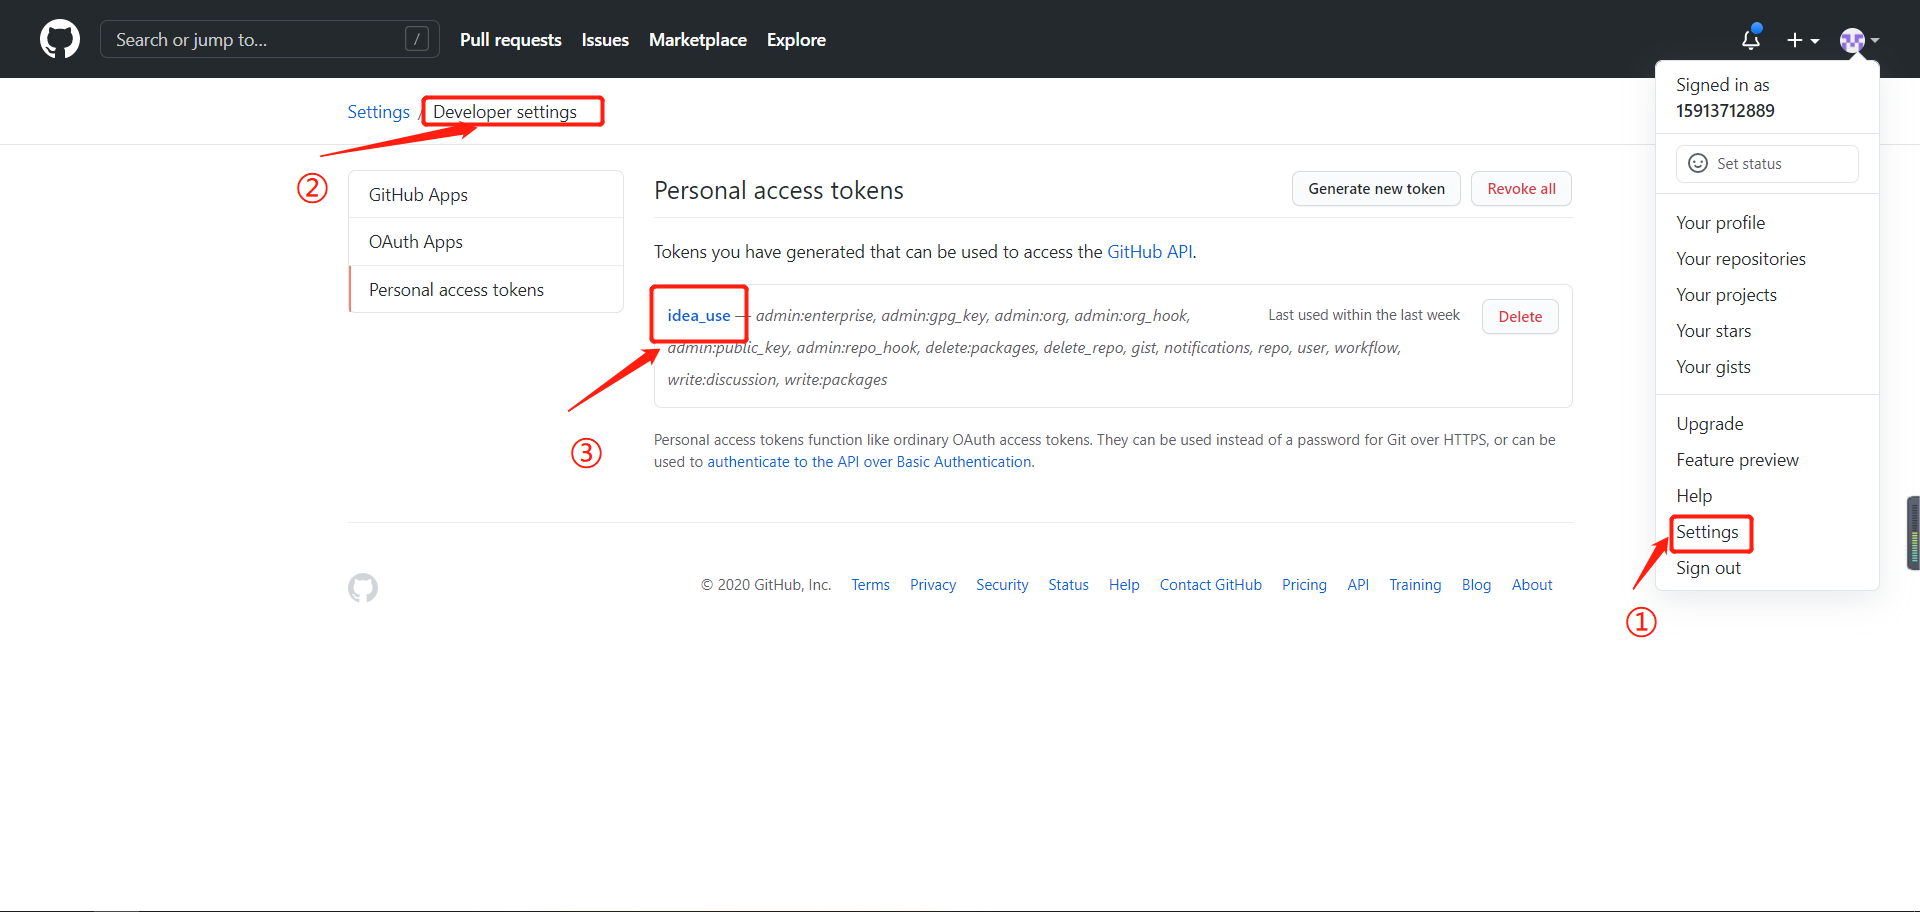Select Personal access tokens in sidebar
The image size is (1920, 912).
click(456, 289)
